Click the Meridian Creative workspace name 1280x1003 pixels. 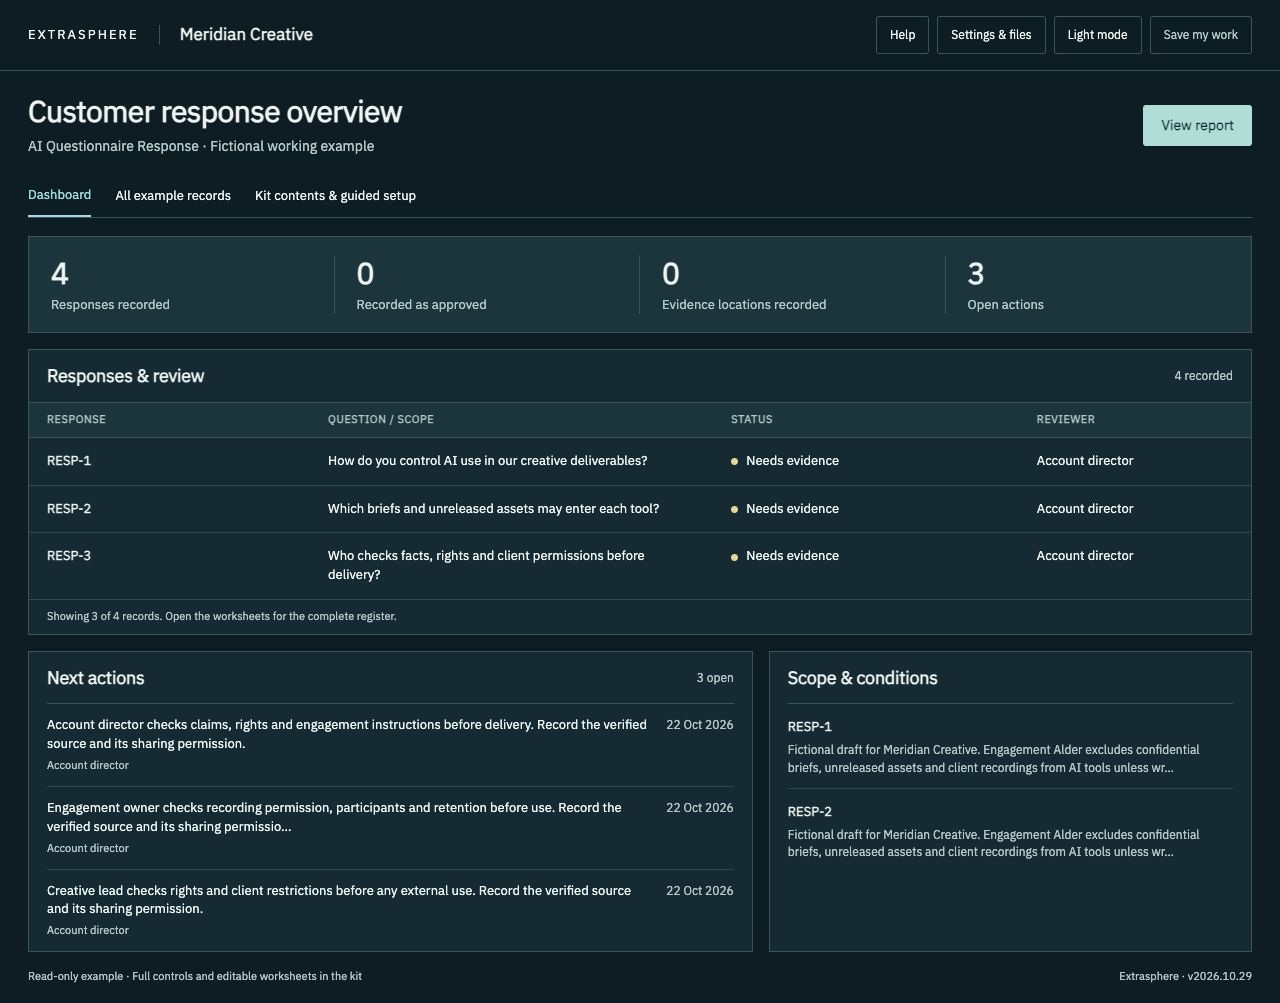tap(246, 34)
